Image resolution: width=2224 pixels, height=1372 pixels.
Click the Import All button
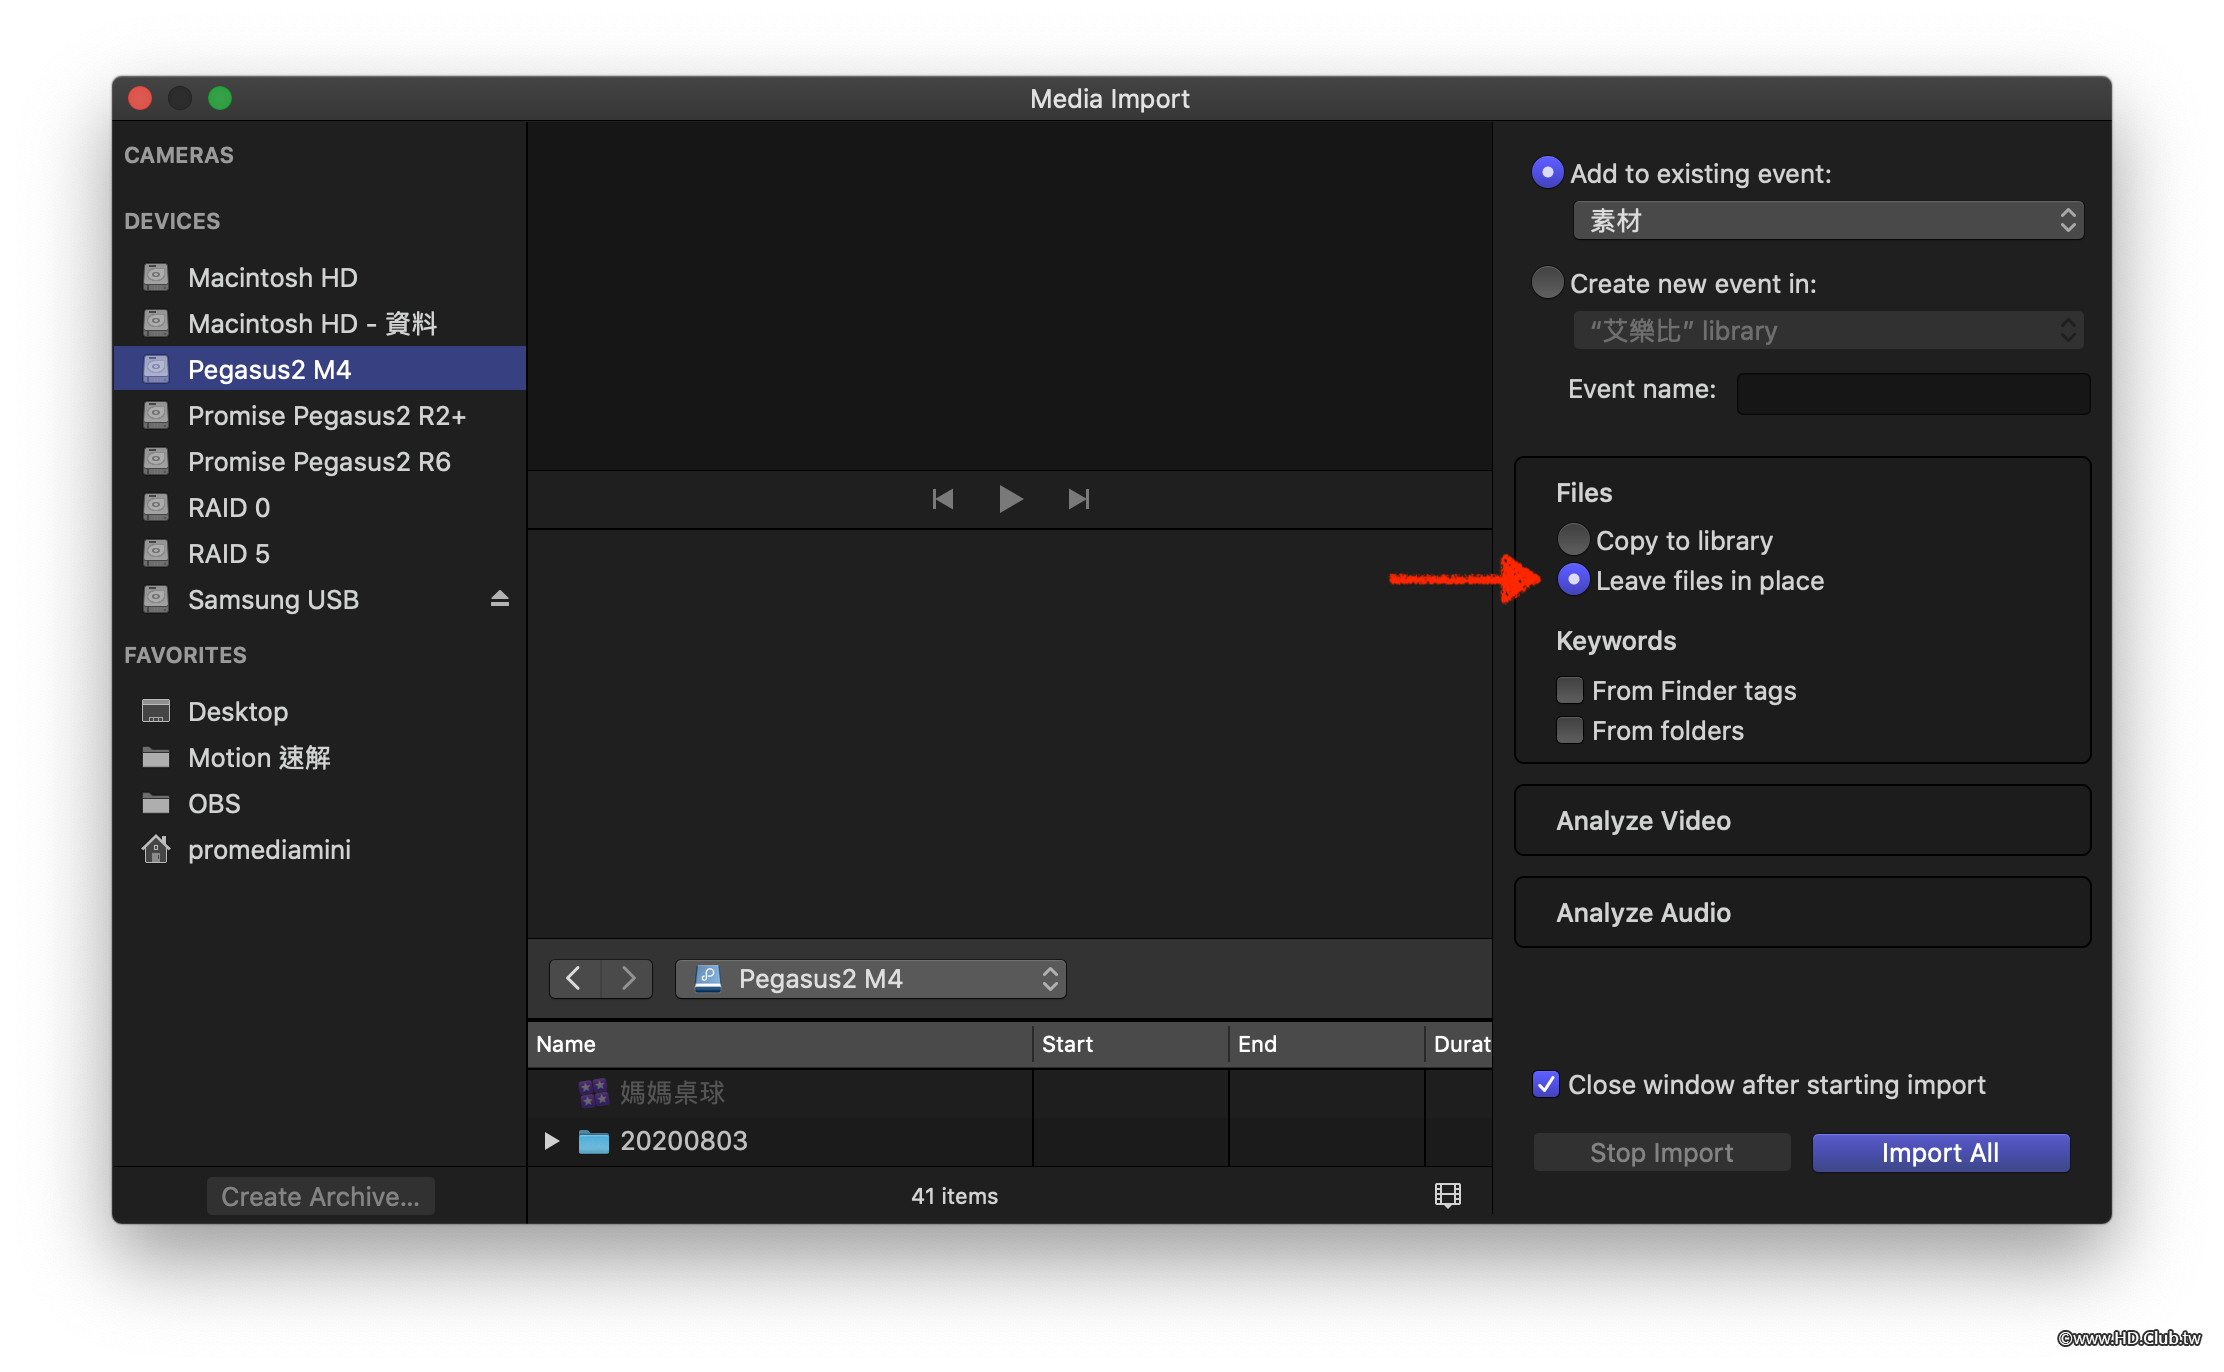click(x=1941, y=1152)
